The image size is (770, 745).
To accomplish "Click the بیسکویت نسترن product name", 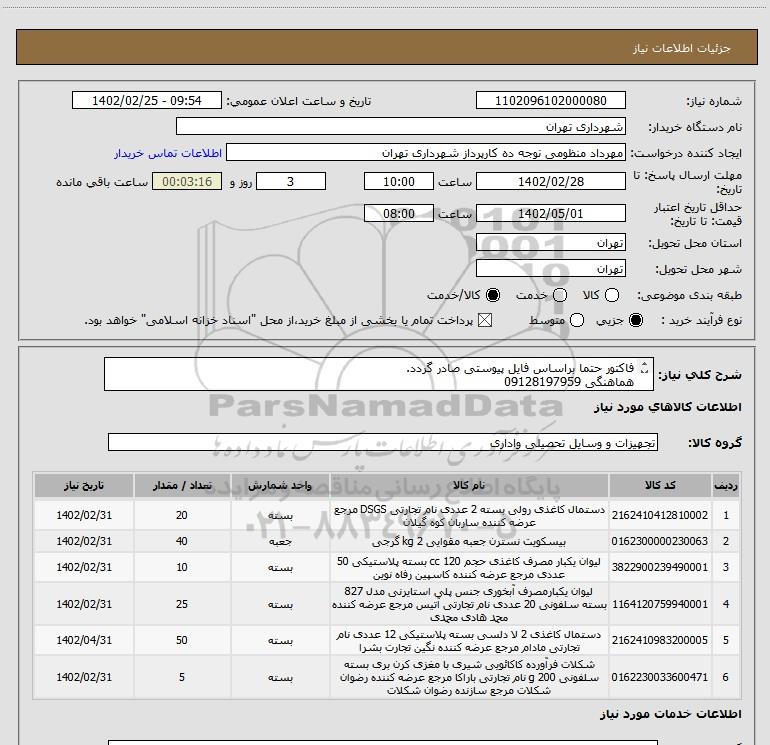I will pyautogui.click(x=469, y=542).
